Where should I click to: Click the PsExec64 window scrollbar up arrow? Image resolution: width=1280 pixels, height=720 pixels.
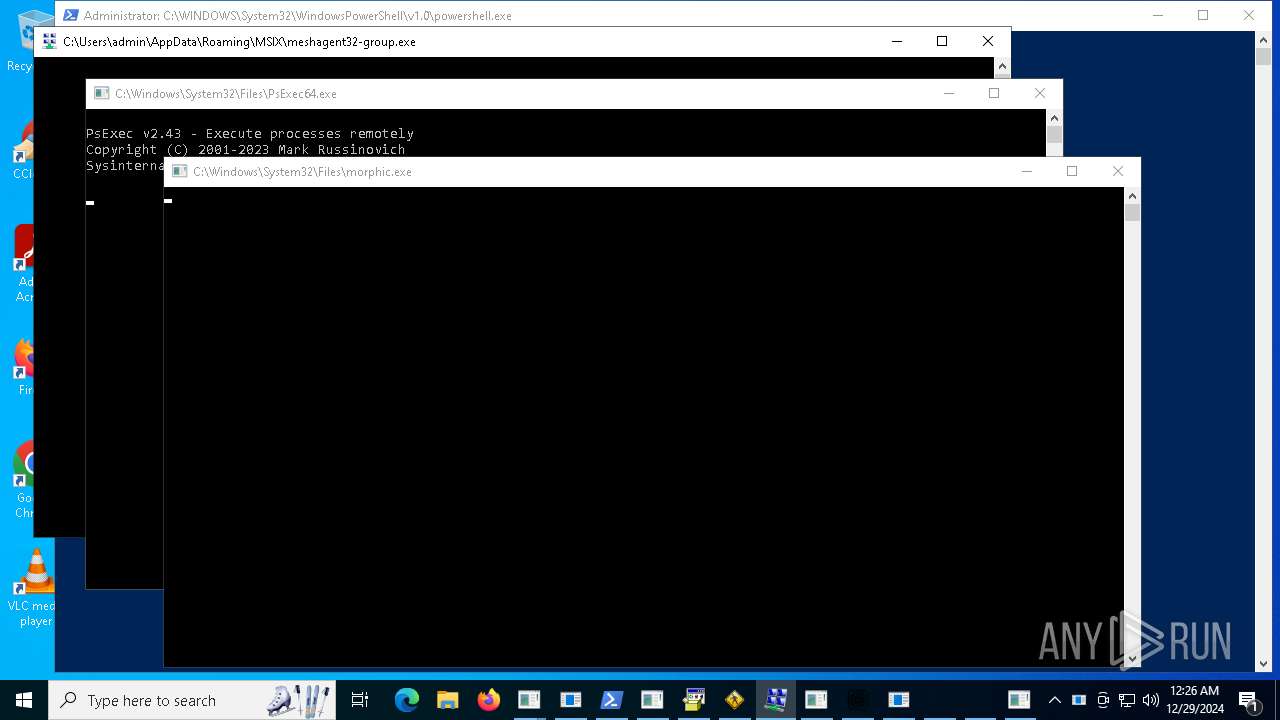point(1054,118)
